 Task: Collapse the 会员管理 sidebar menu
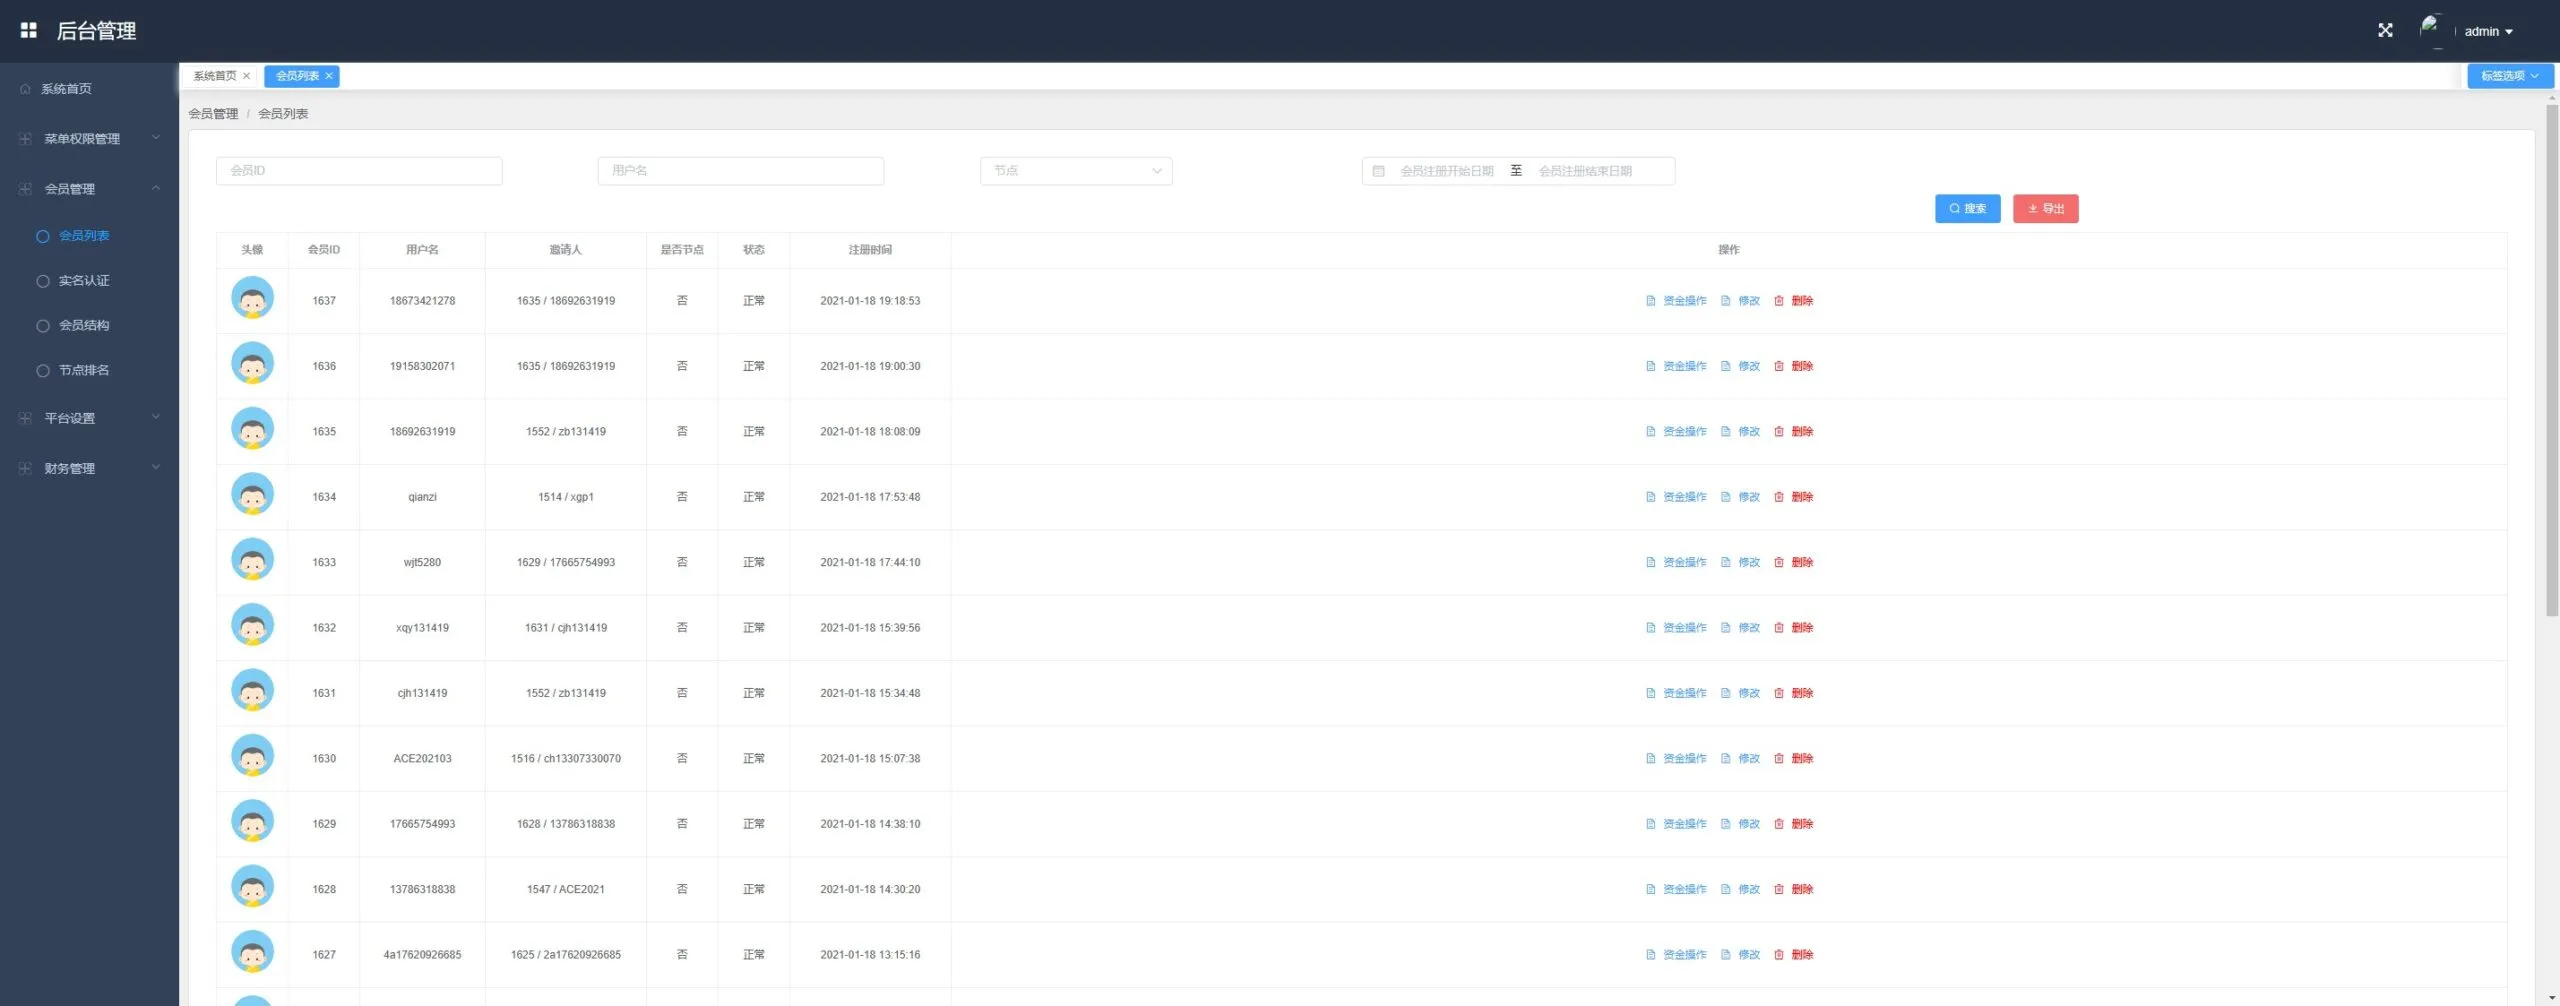[x=89, y=189]
